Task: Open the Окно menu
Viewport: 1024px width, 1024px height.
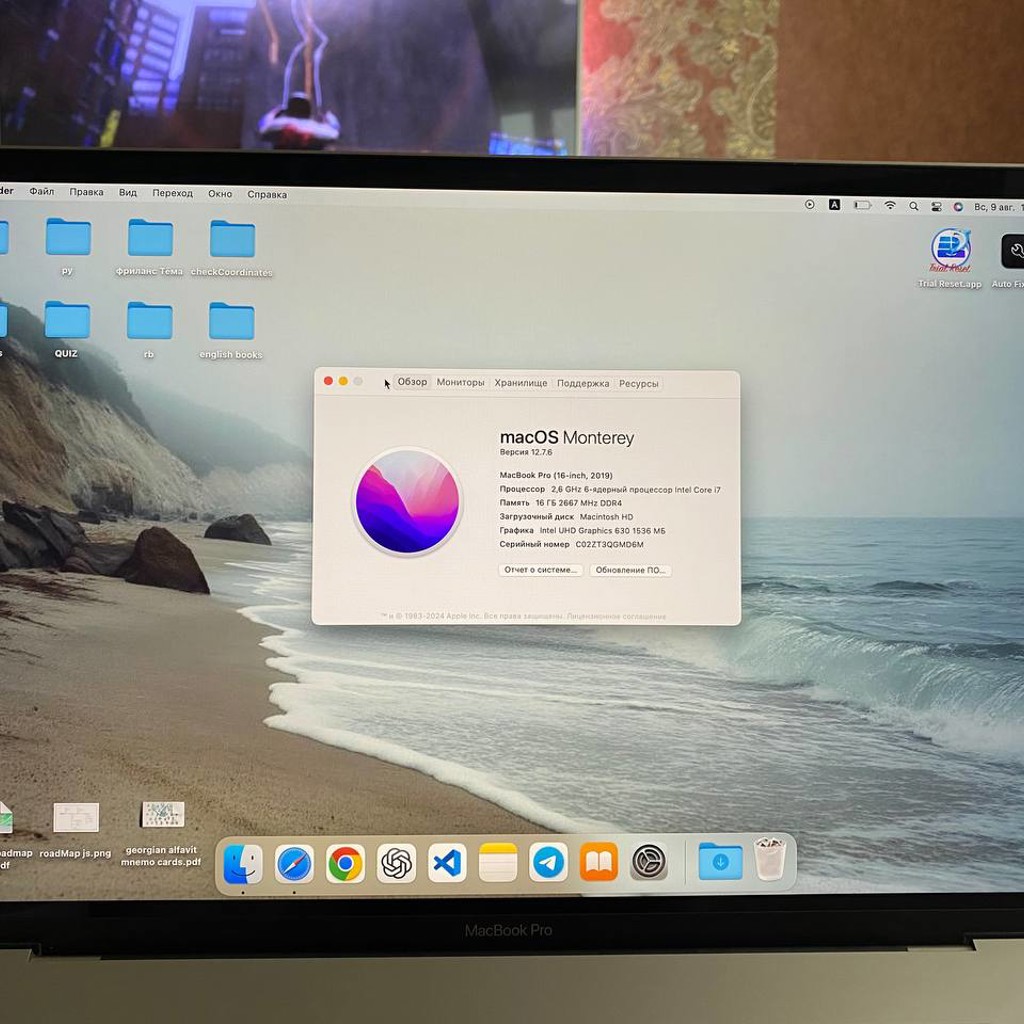Action: pos(220,194)
